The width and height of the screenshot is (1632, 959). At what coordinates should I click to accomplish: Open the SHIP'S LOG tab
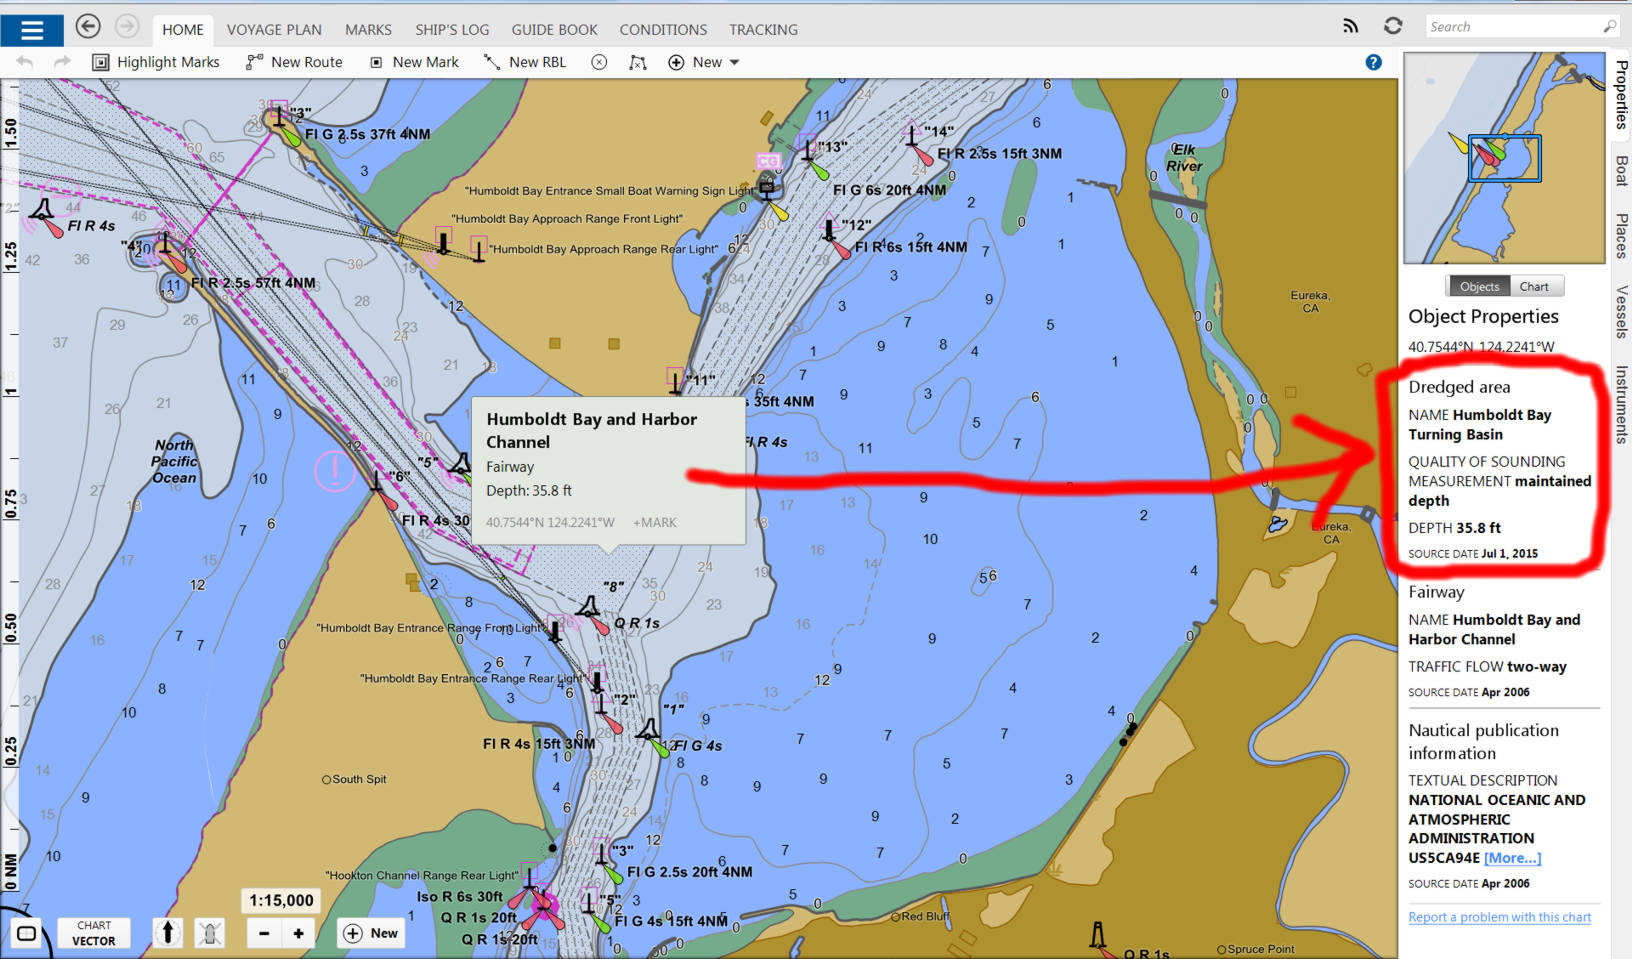(452, 30)
